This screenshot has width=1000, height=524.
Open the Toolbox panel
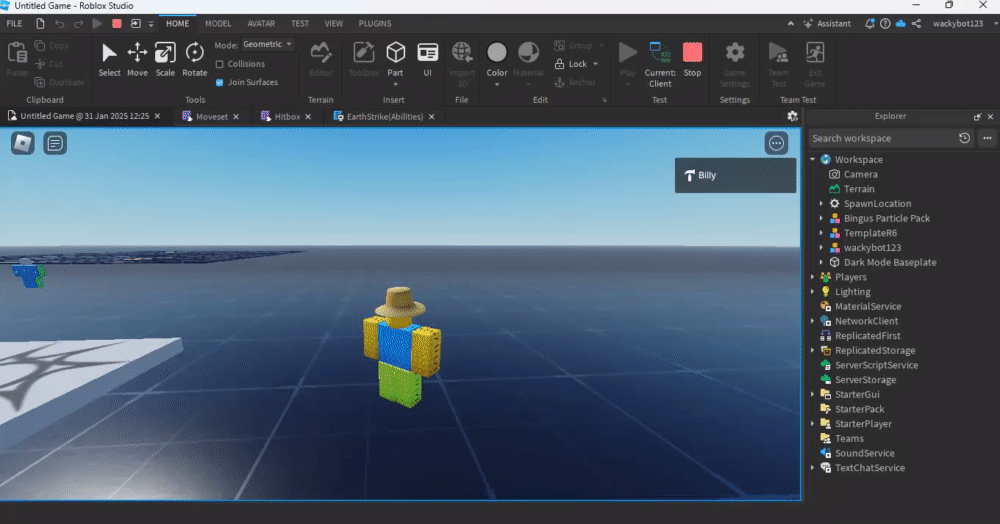(364, 59)
